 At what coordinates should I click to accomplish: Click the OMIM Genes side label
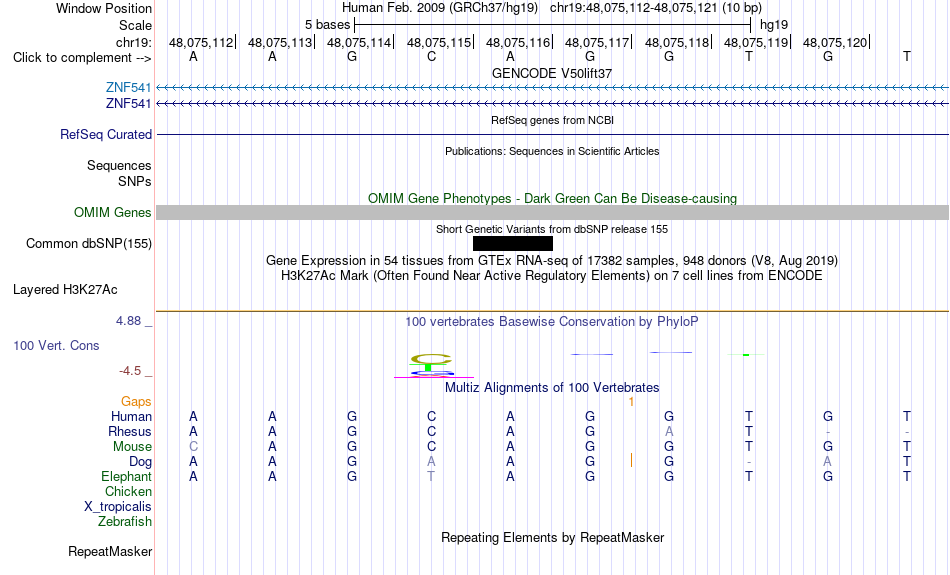pyautogui.click(x=113, y=213)
